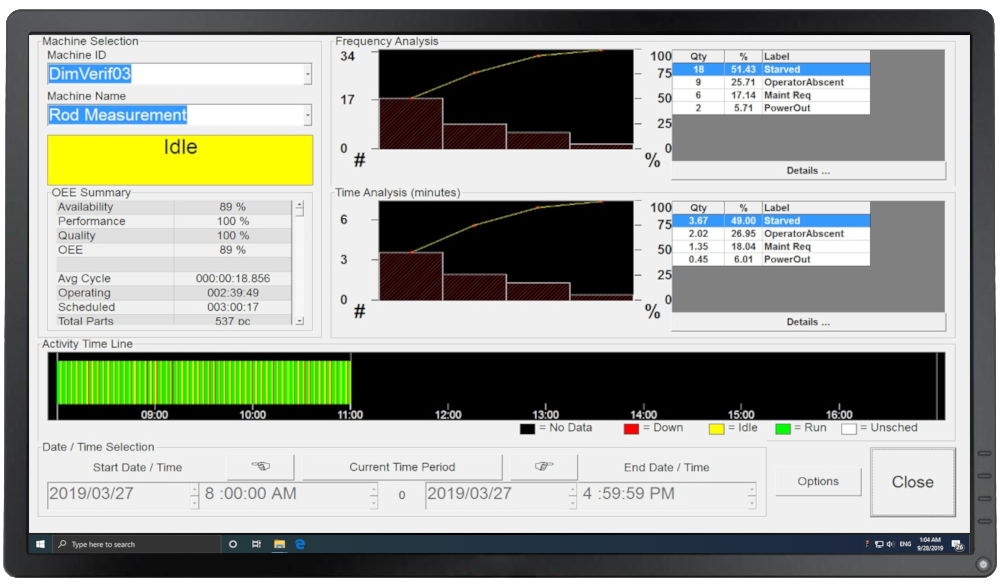Open Microsoft Edge from the taskbar
This screenshot has height=587, width=1000.
(x=300, y=544)
